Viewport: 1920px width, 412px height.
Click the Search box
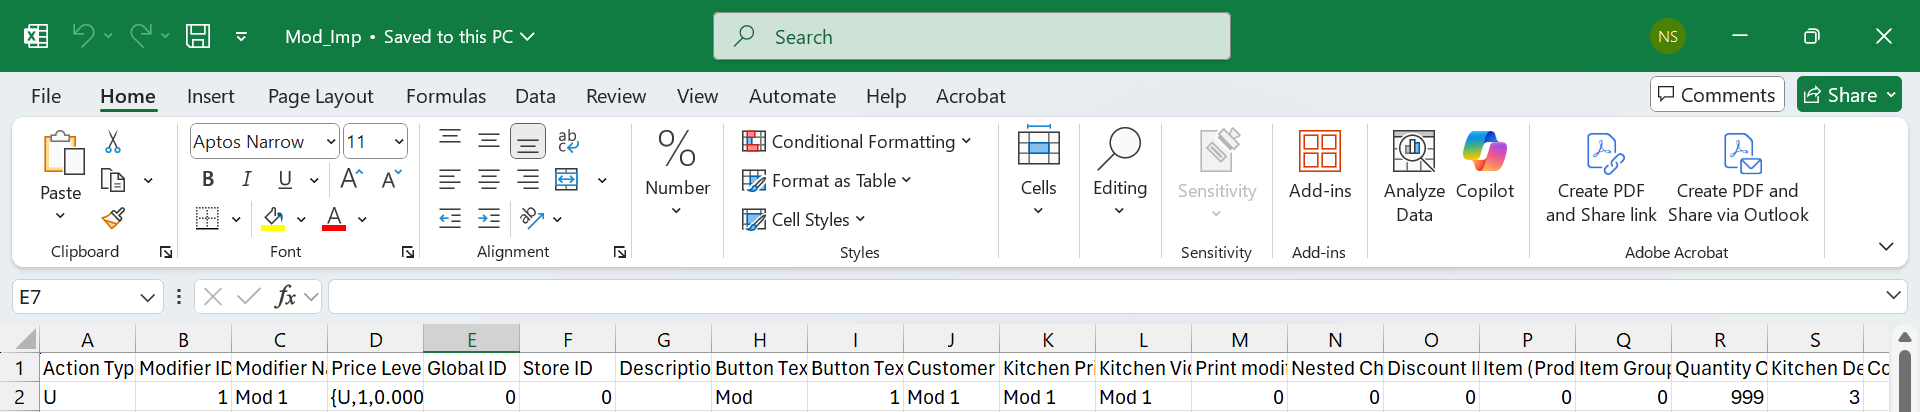tap(971, 36)
